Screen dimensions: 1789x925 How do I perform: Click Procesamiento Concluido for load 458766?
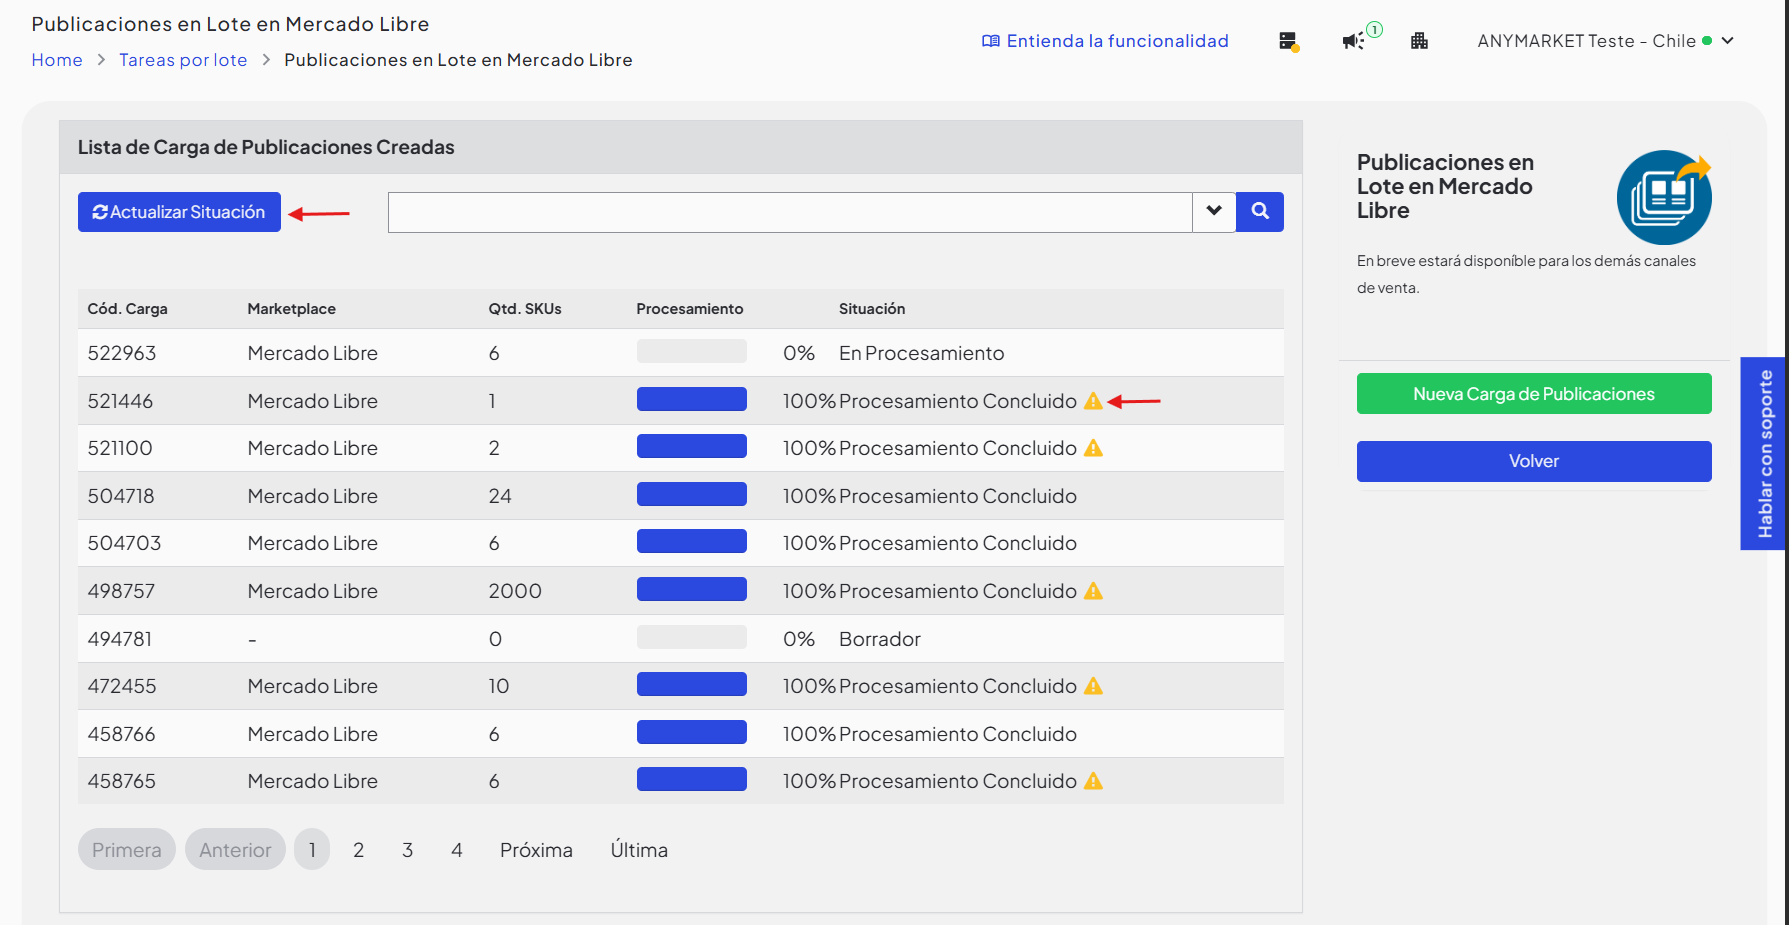[958, 734]
